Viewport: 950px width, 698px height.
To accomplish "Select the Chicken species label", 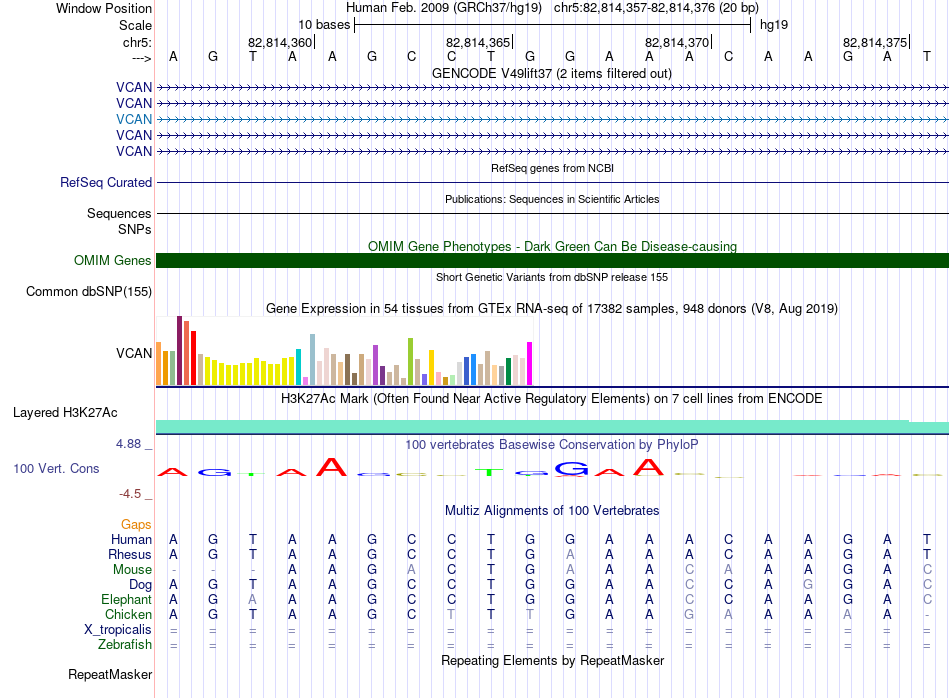I will tap(128, 614).
